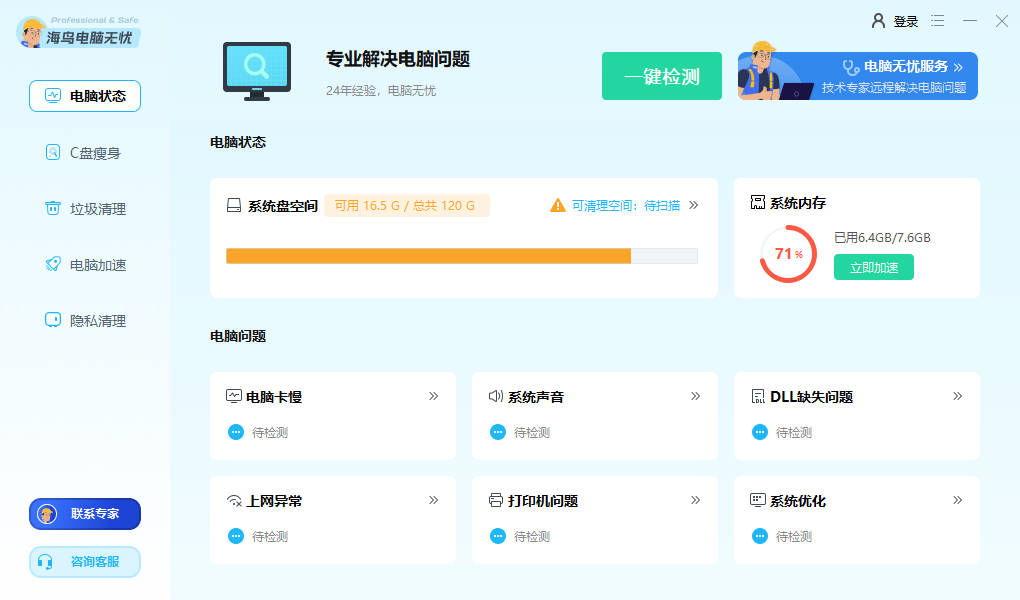Open the hamburger menu icon
Image resolution: width=1020 pixels, height=600 pixels.
click(x=937, y=21)
